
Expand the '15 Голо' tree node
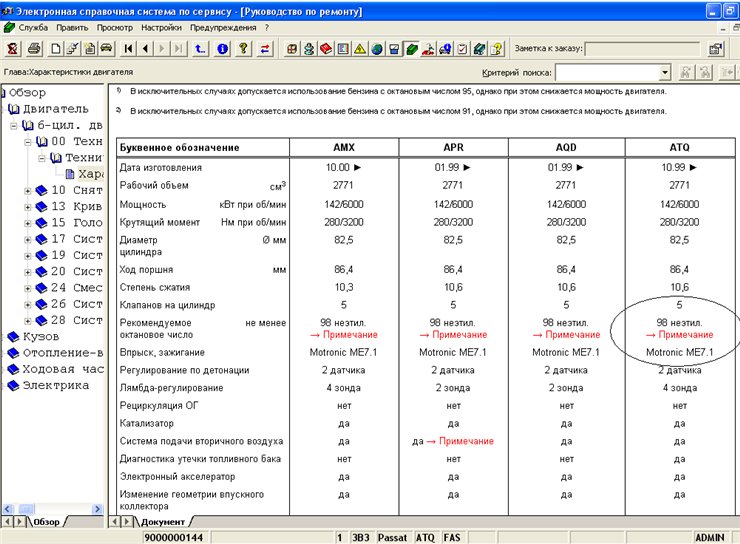click(27, 223)
